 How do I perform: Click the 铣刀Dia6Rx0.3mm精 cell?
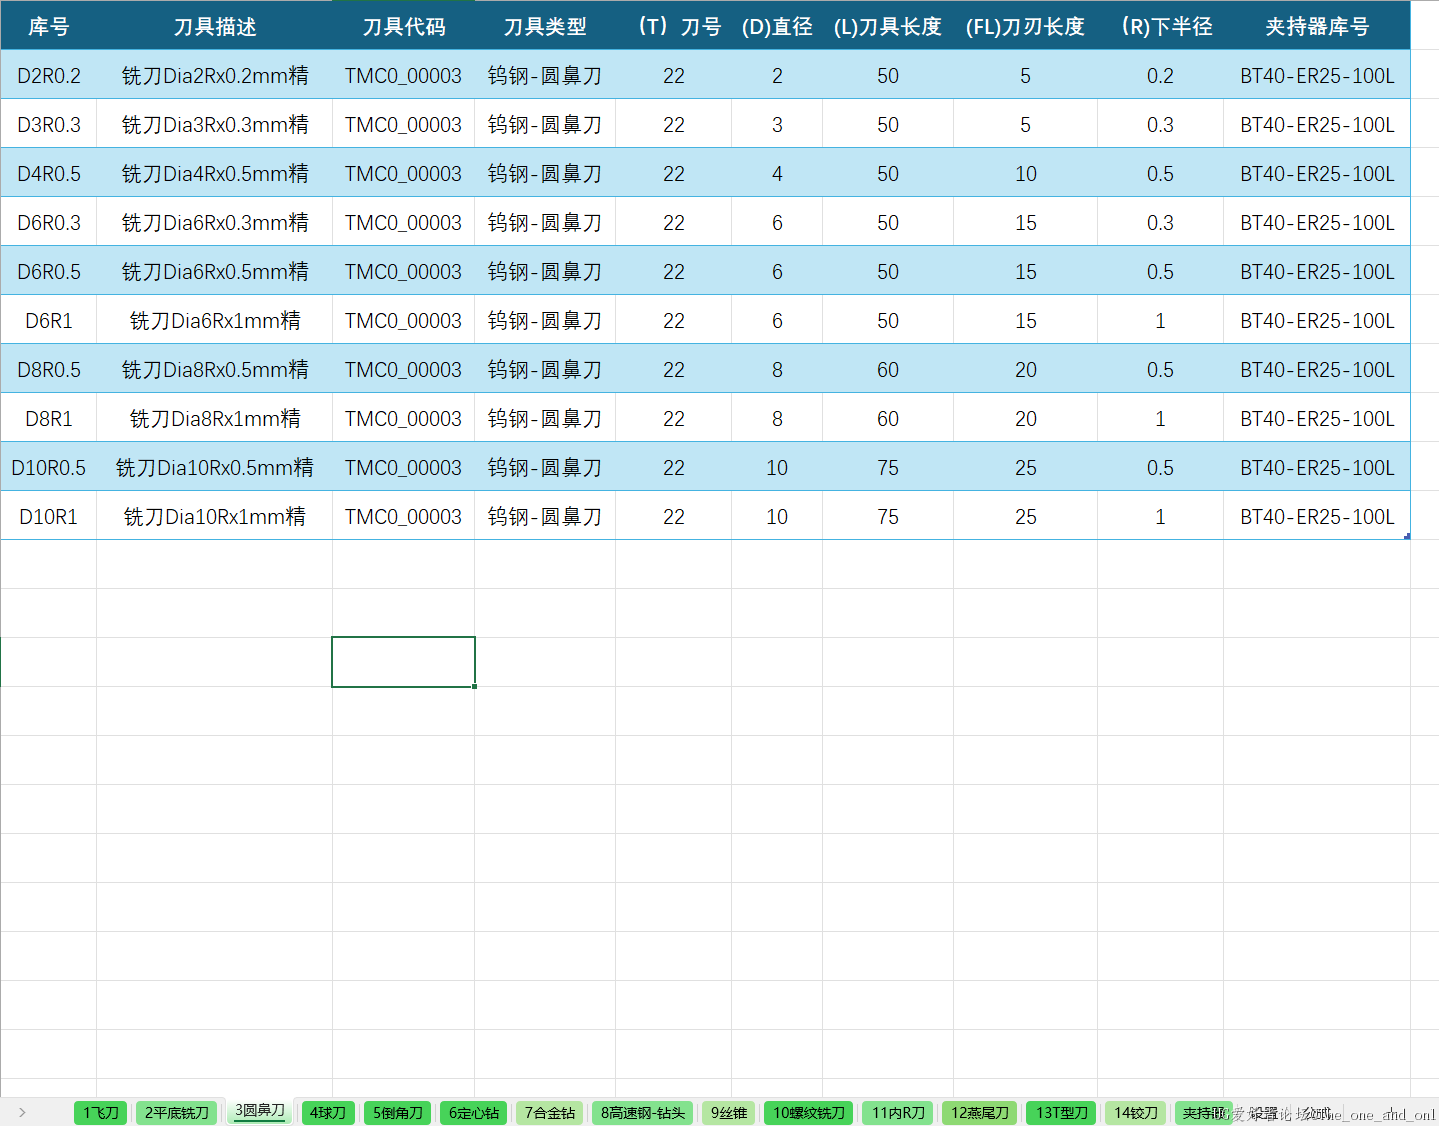(x=215, y=222)
